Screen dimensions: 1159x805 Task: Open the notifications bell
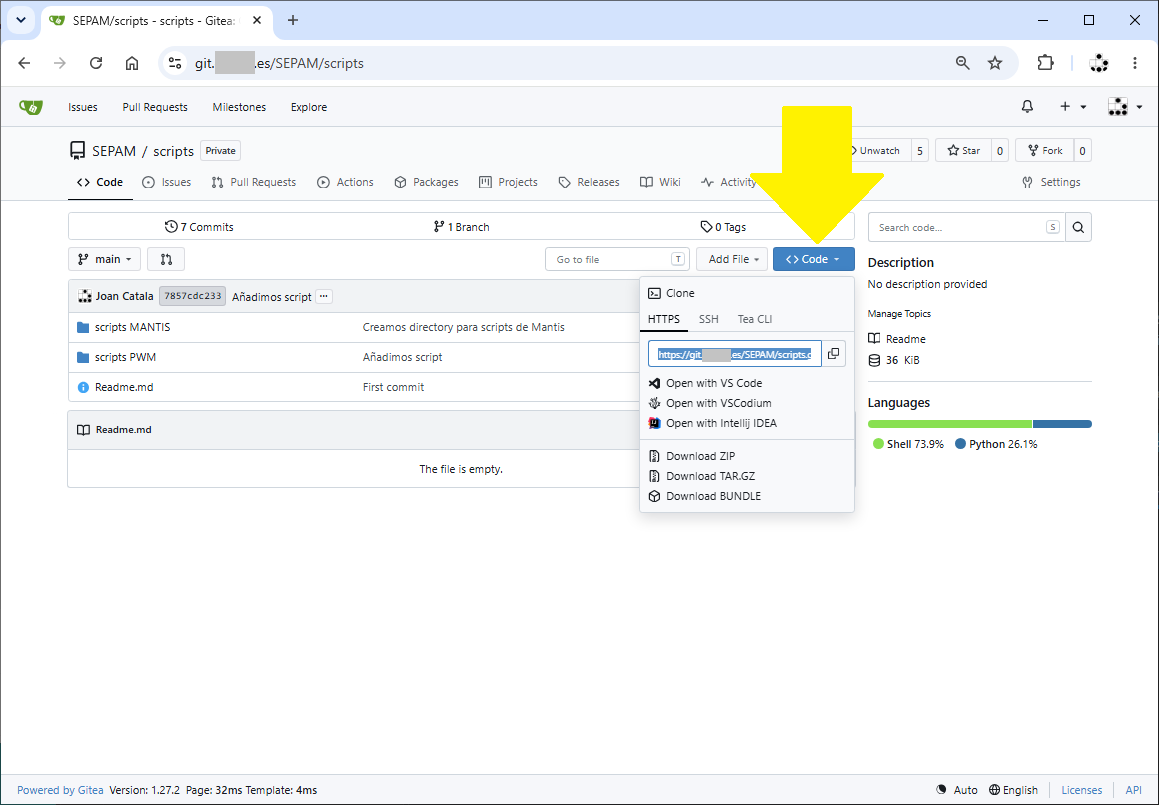(x=1027, y=107)
